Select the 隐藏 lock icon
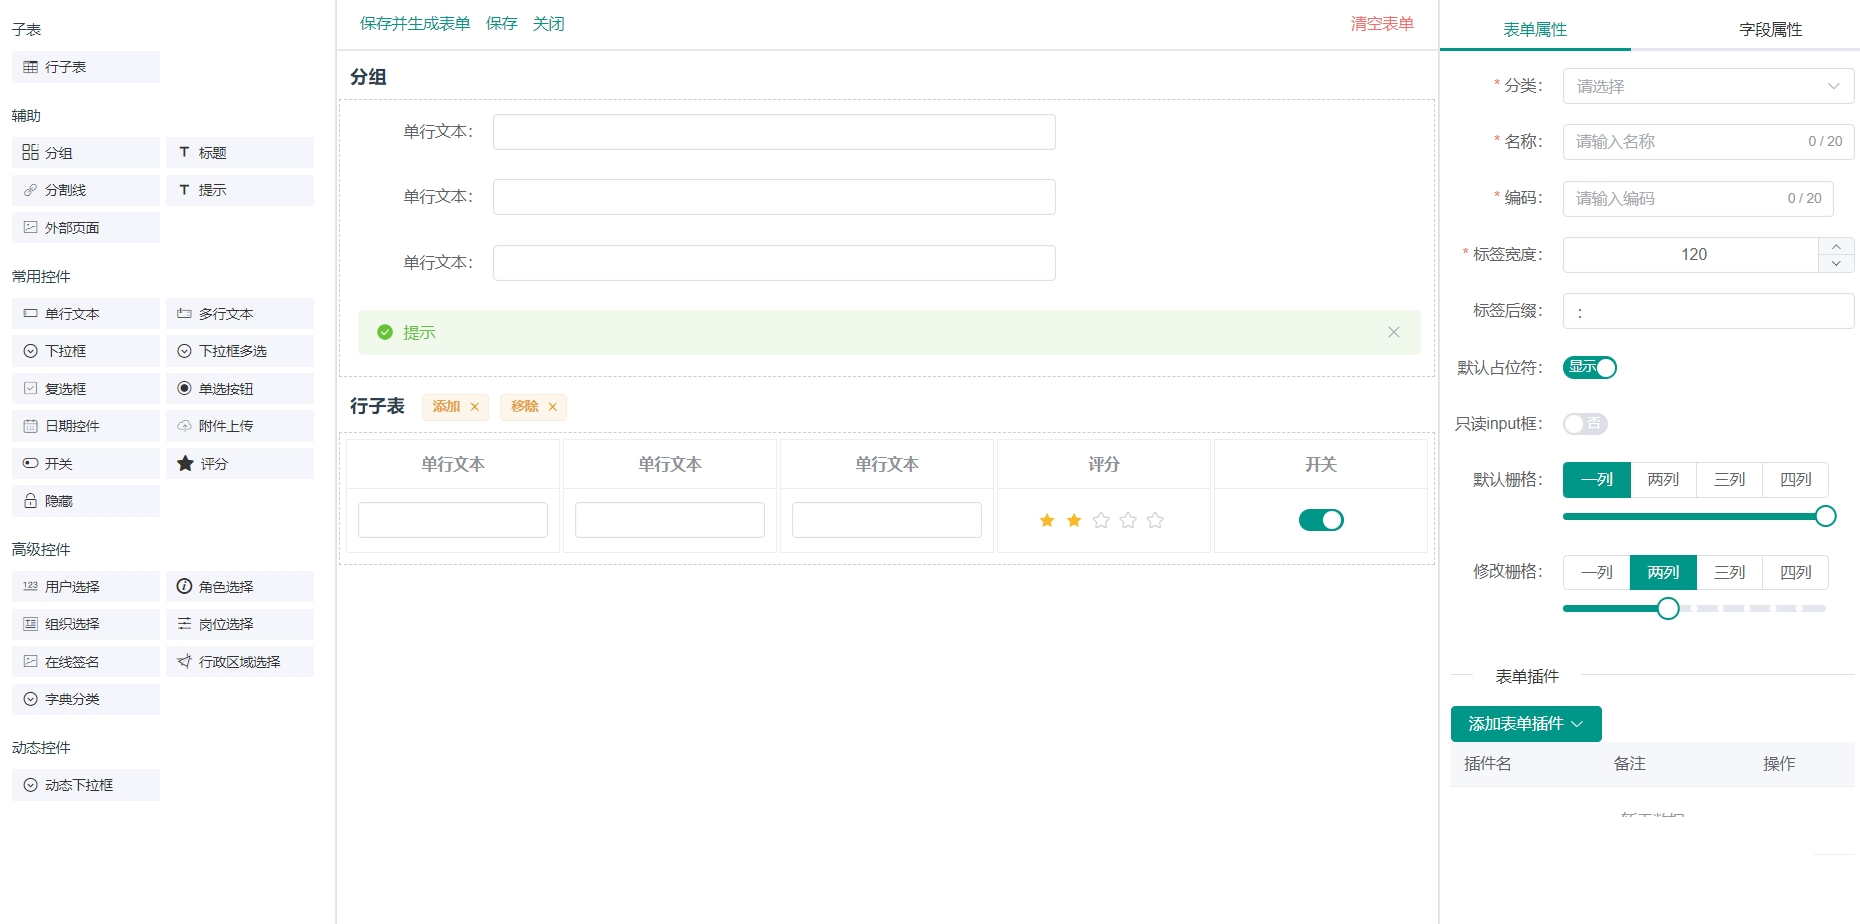Screen dimensions: 1860x924 point(30,501)
